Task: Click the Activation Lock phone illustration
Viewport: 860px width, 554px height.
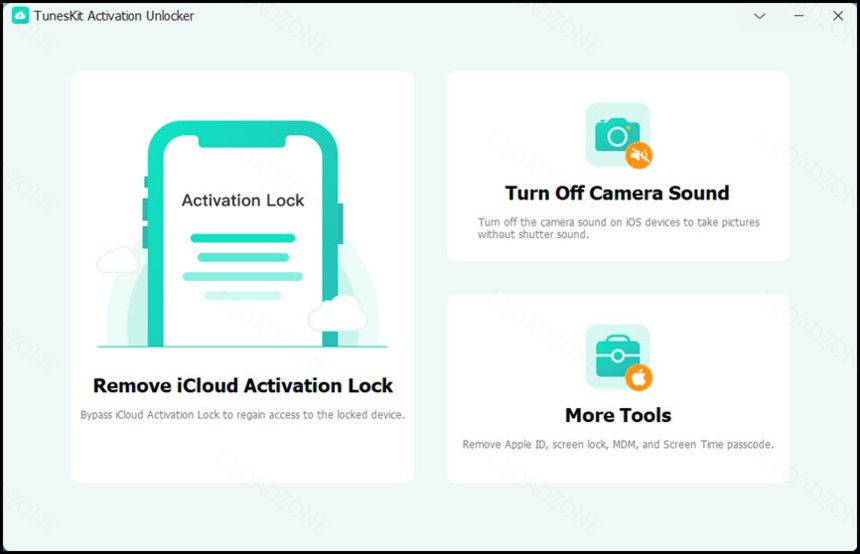Action: [243, 234]
